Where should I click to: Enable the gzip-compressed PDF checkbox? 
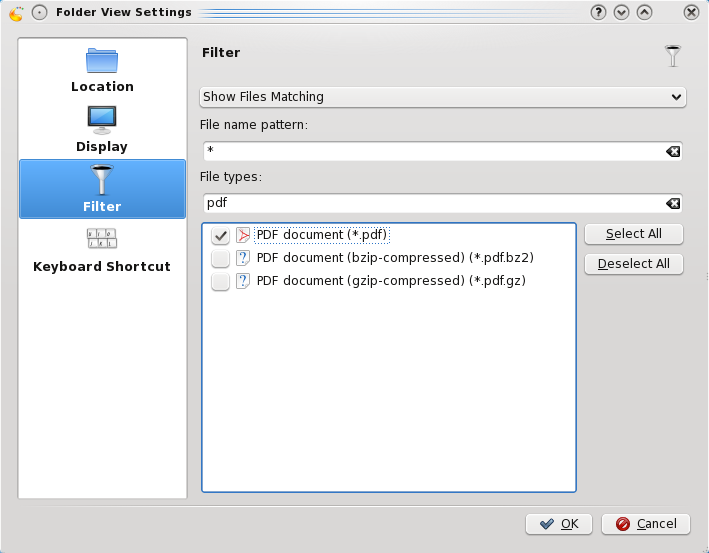coord(221,282)
